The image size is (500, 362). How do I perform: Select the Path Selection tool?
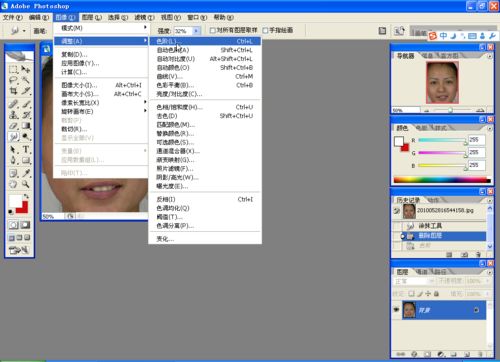[13, 150]
